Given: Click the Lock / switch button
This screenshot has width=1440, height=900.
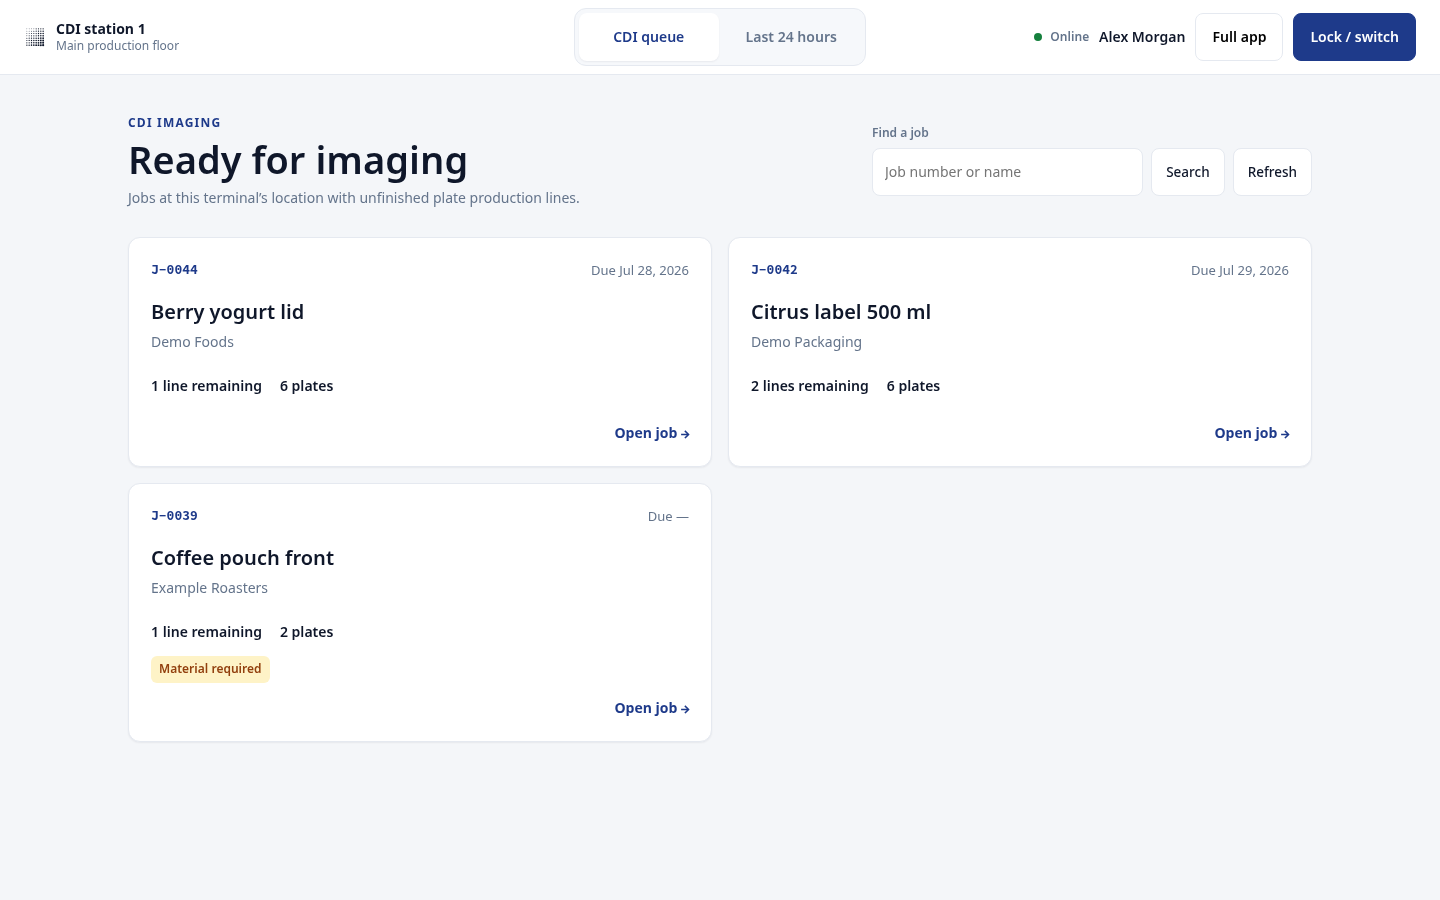Looking at the screenshot, I should (1354, 37).
